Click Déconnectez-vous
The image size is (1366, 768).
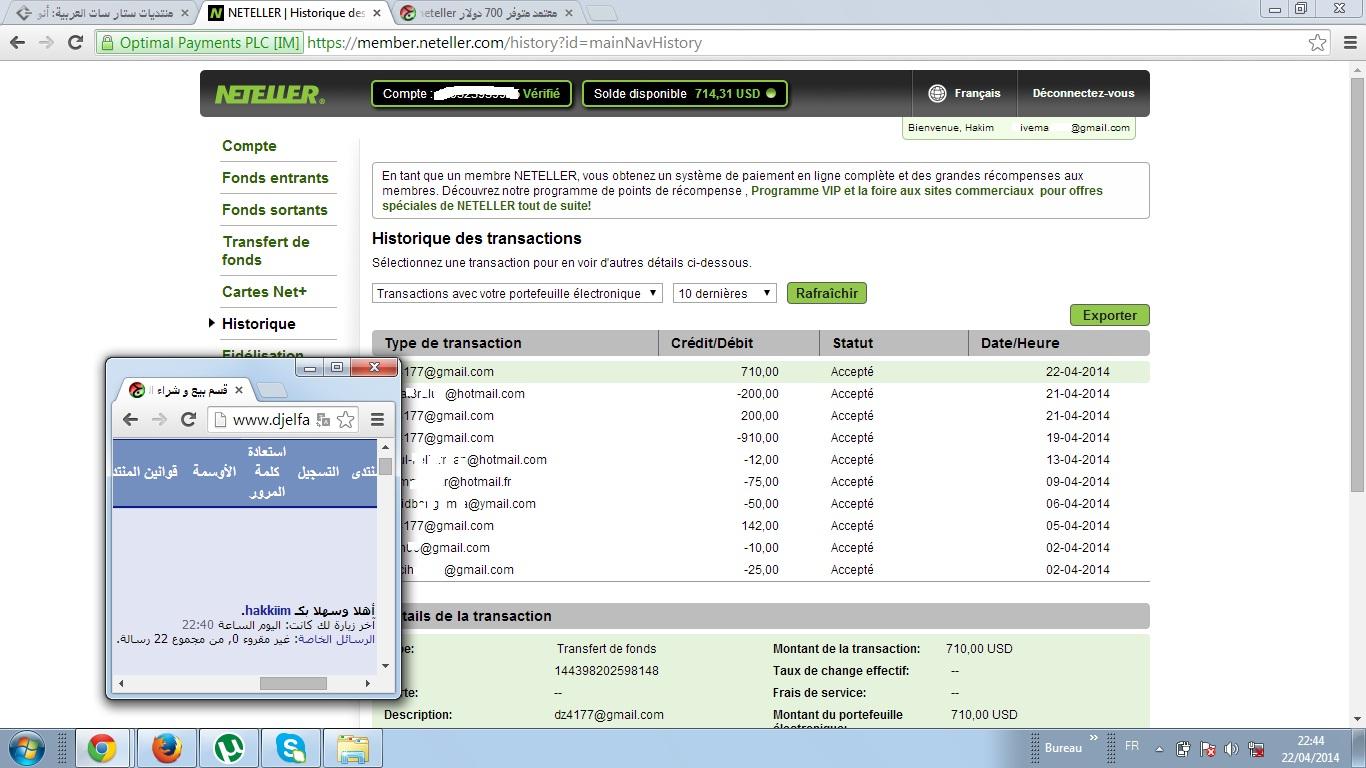1083,93
